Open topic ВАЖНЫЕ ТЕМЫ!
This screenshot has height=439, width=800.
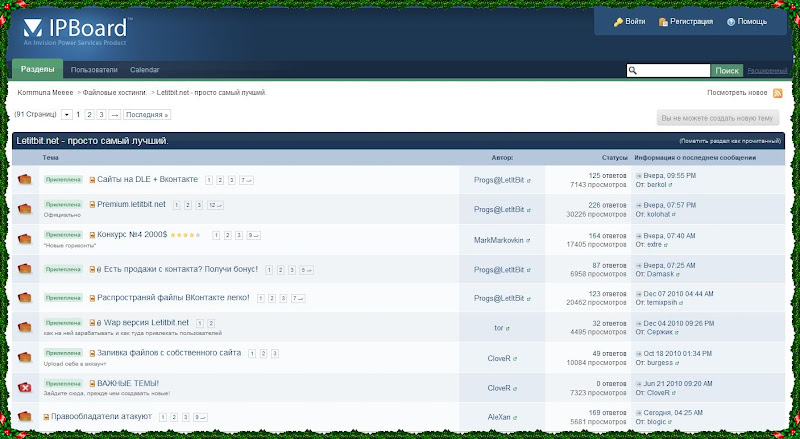(x=128, y=383)
